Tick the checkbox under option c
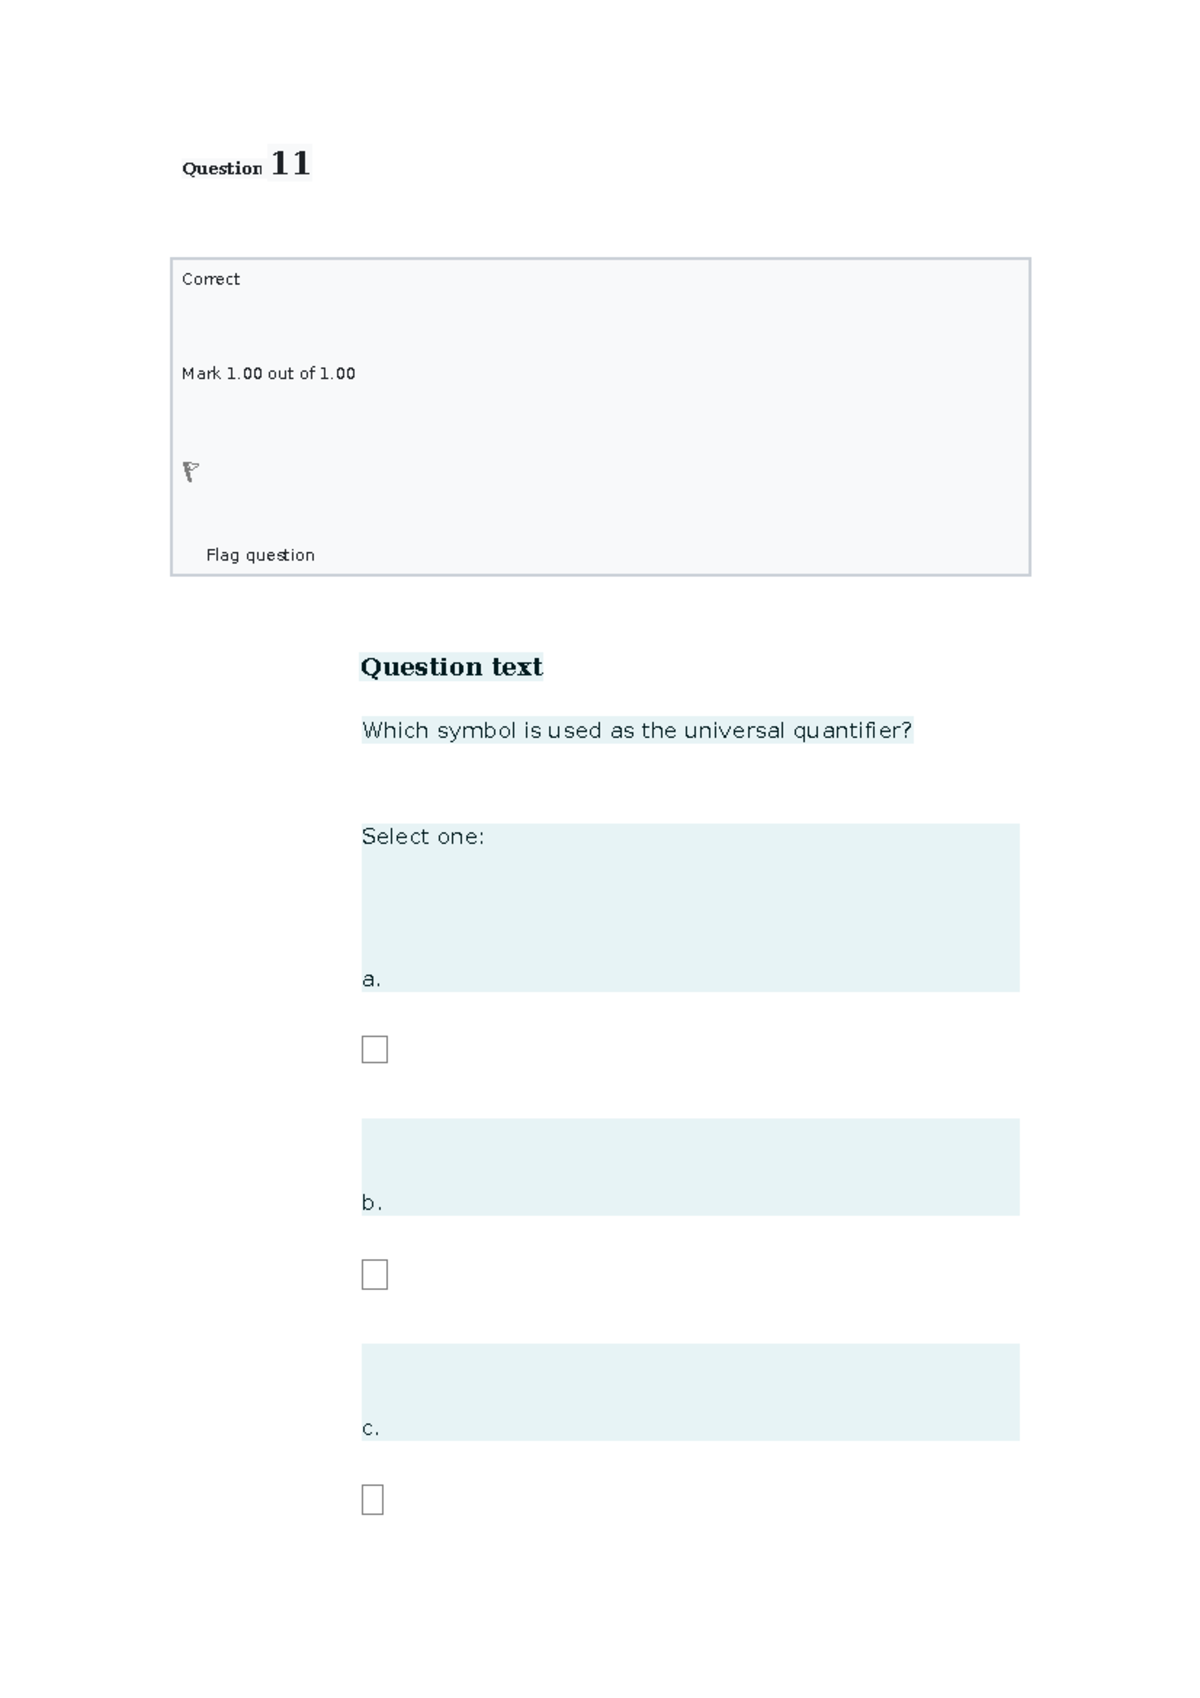 tap(372, 1499)
